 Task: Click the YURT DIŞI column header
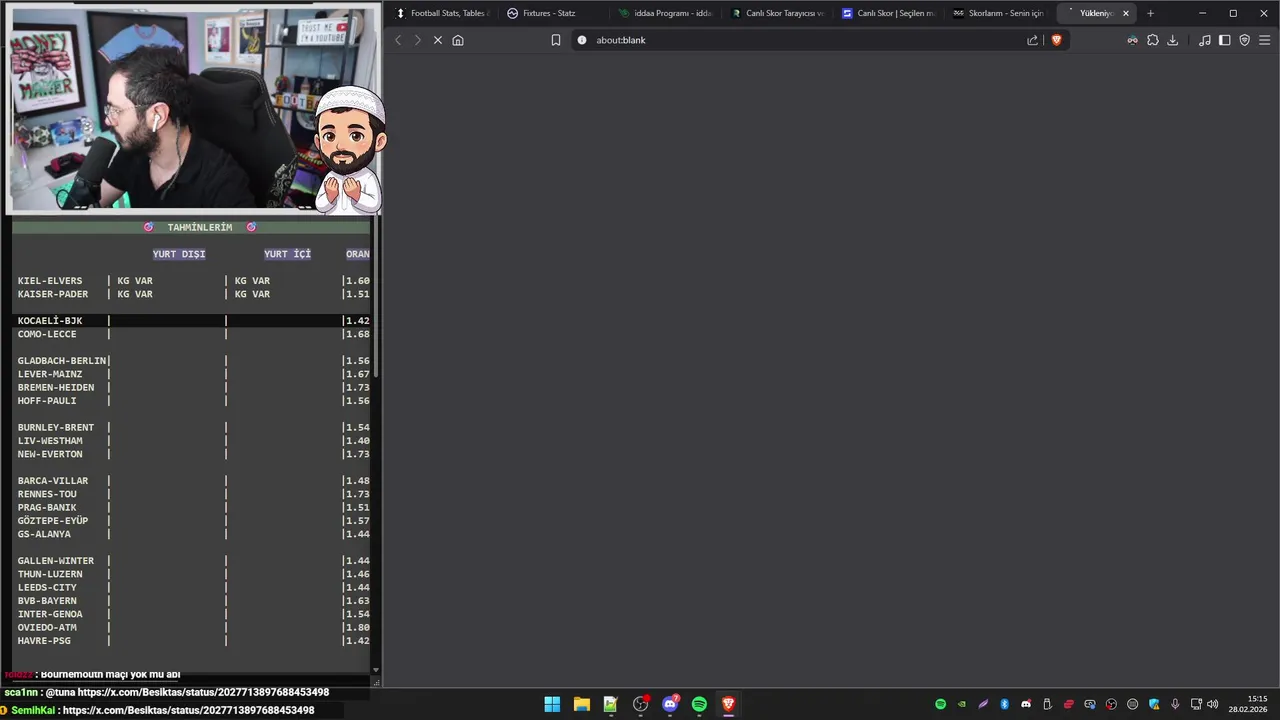pos(179,254)
